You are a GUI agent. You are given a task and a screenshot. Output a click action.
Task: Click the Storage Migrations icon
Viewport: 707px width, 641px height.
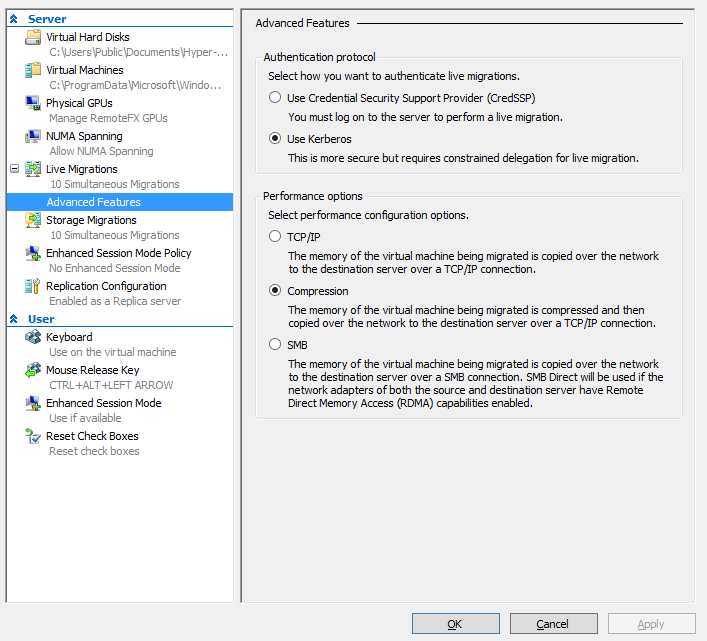click(x=33, y=221)
